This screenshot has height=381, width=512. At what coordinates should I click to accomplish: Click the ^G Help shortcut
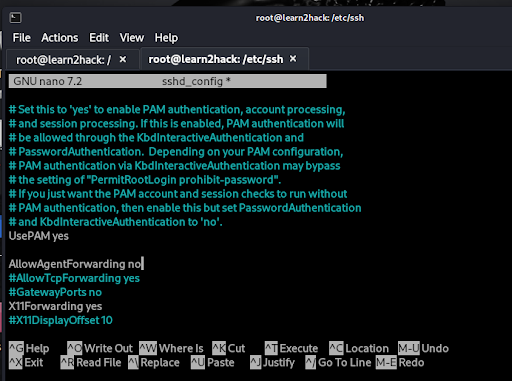coord(29,348)
